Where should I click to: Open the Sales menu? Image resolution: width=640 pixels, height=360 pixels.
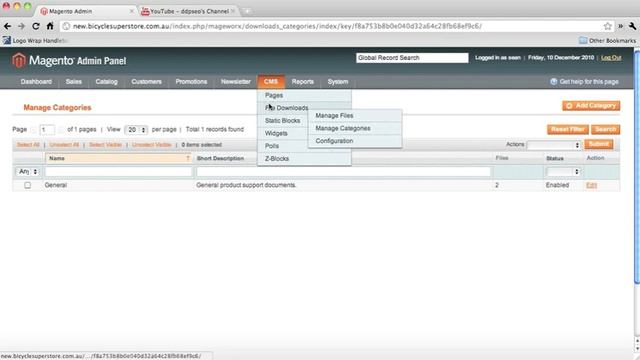[73, 82]
